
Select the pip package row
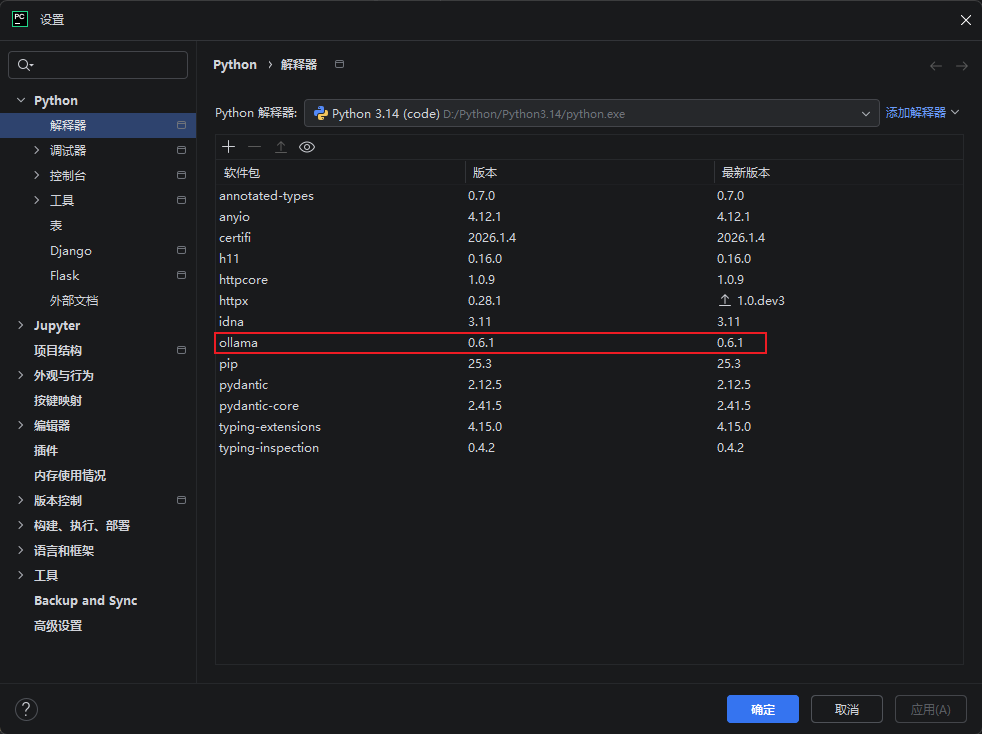pos(589,364)
